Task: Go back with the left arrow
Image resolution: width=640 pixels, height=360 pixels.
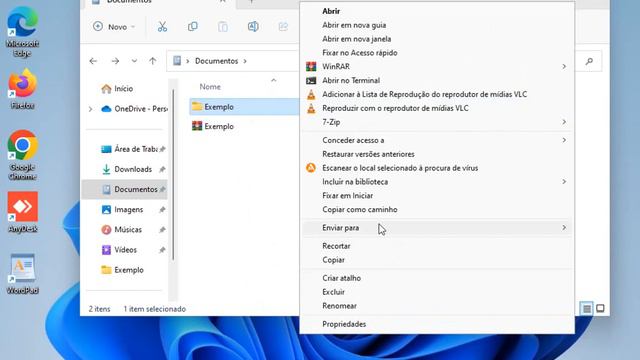Action: tap(93, 61)
